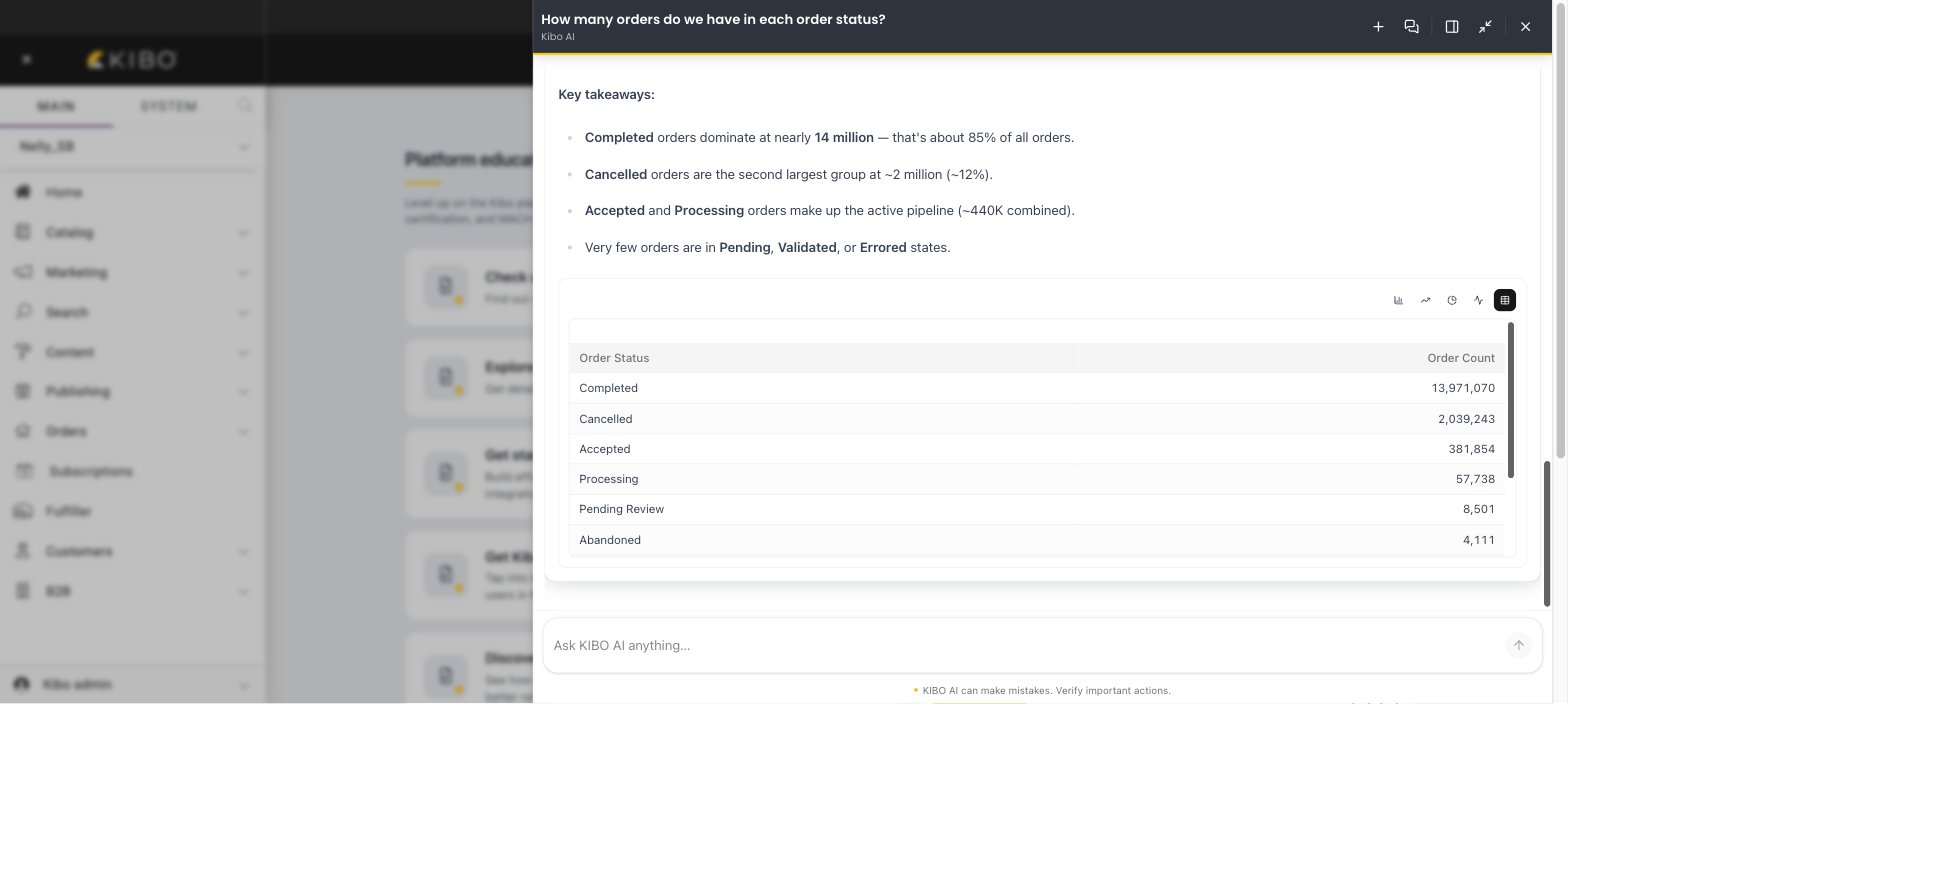Click the sidebar search magnifier icon

[245, 105]
